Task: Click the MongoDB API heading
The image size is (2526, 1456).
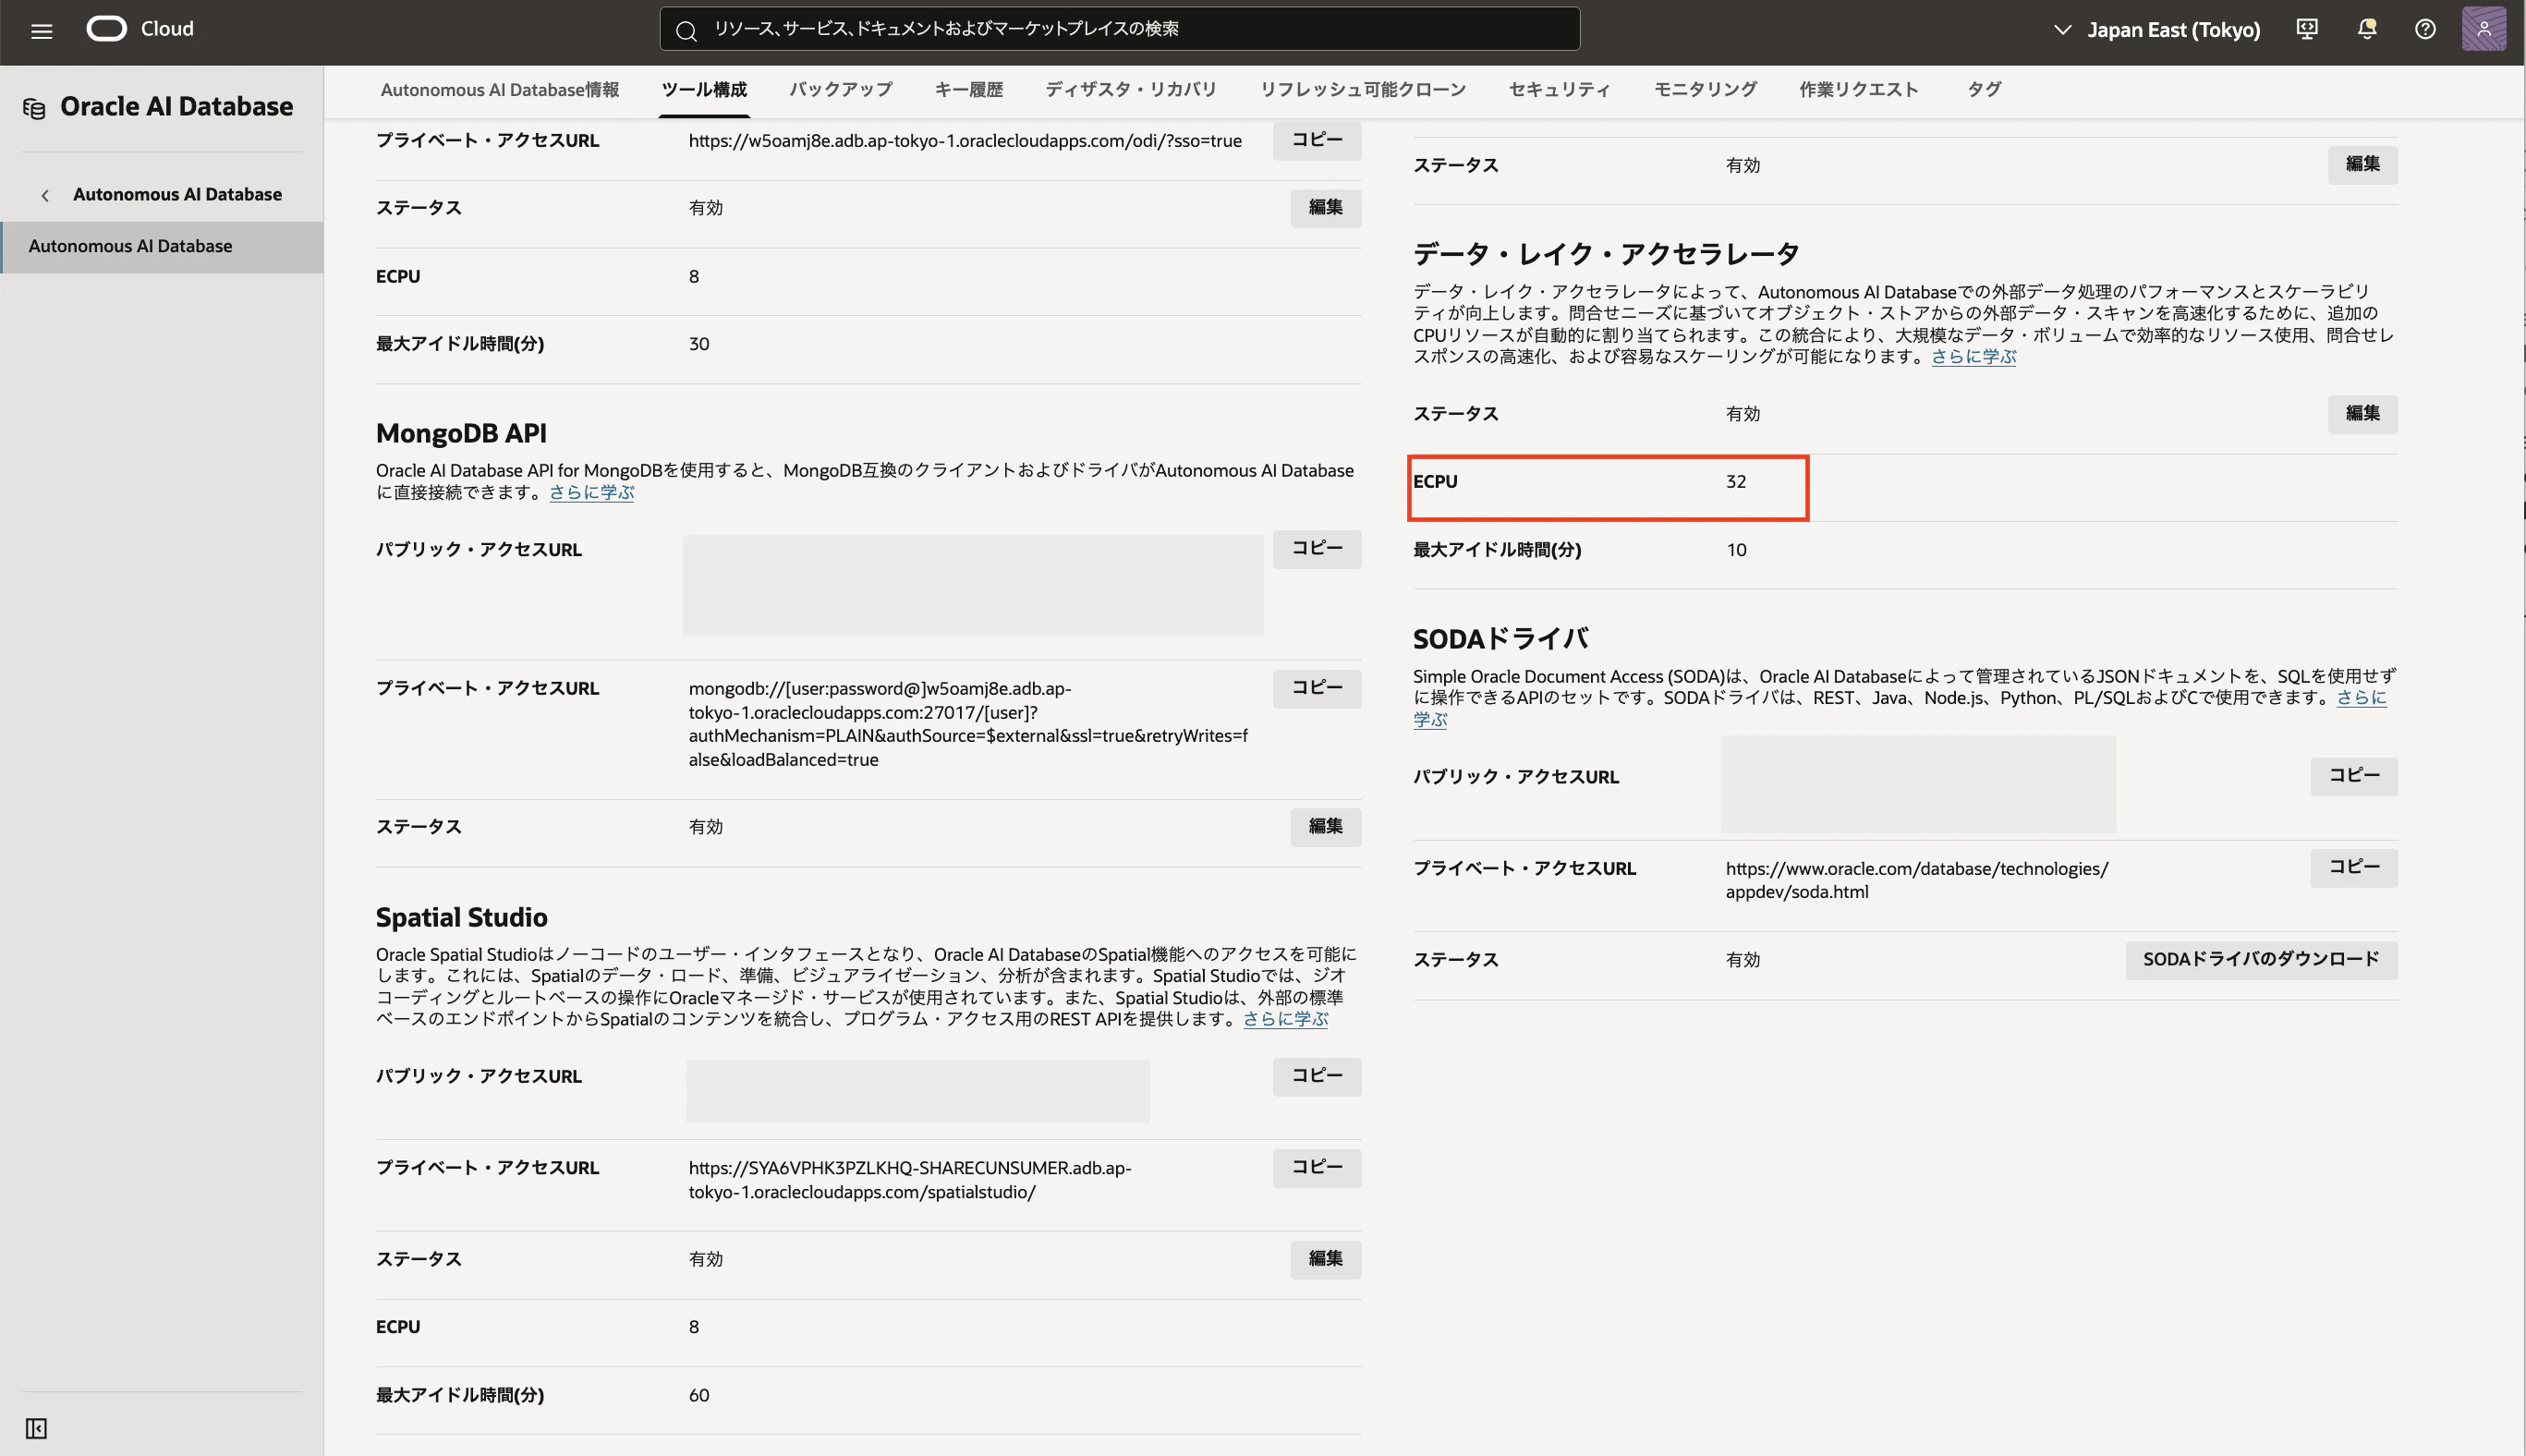Action: click(x=461, y=434)
